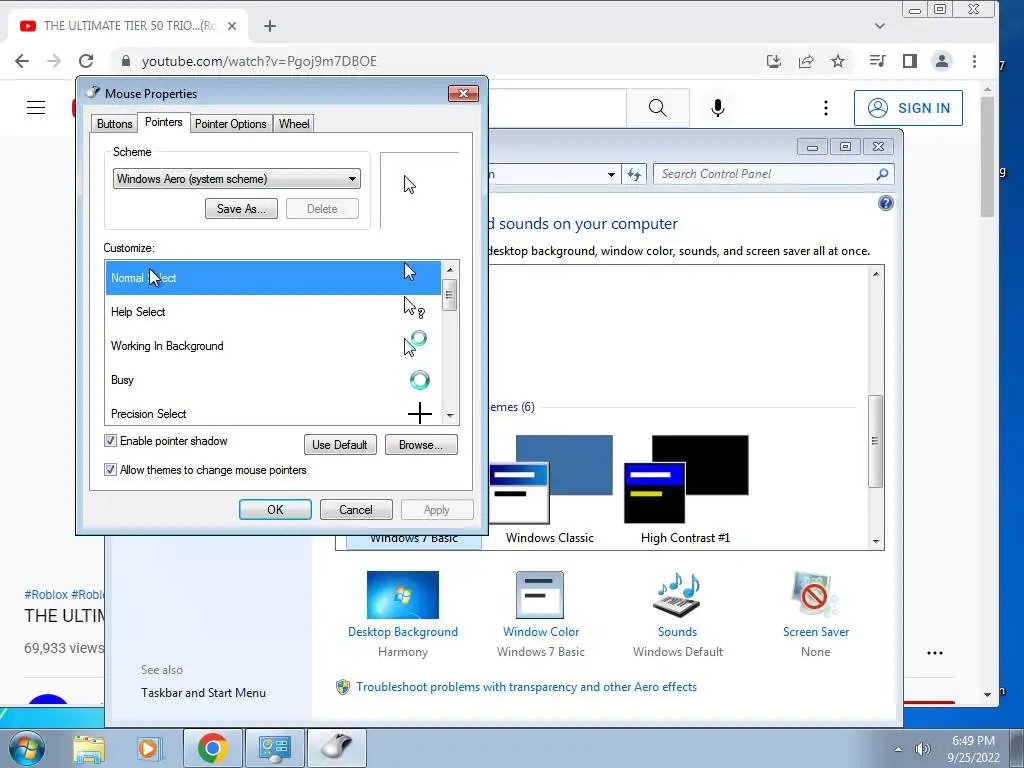Close the YouTube tab
1024x768 pixels.
232,26
